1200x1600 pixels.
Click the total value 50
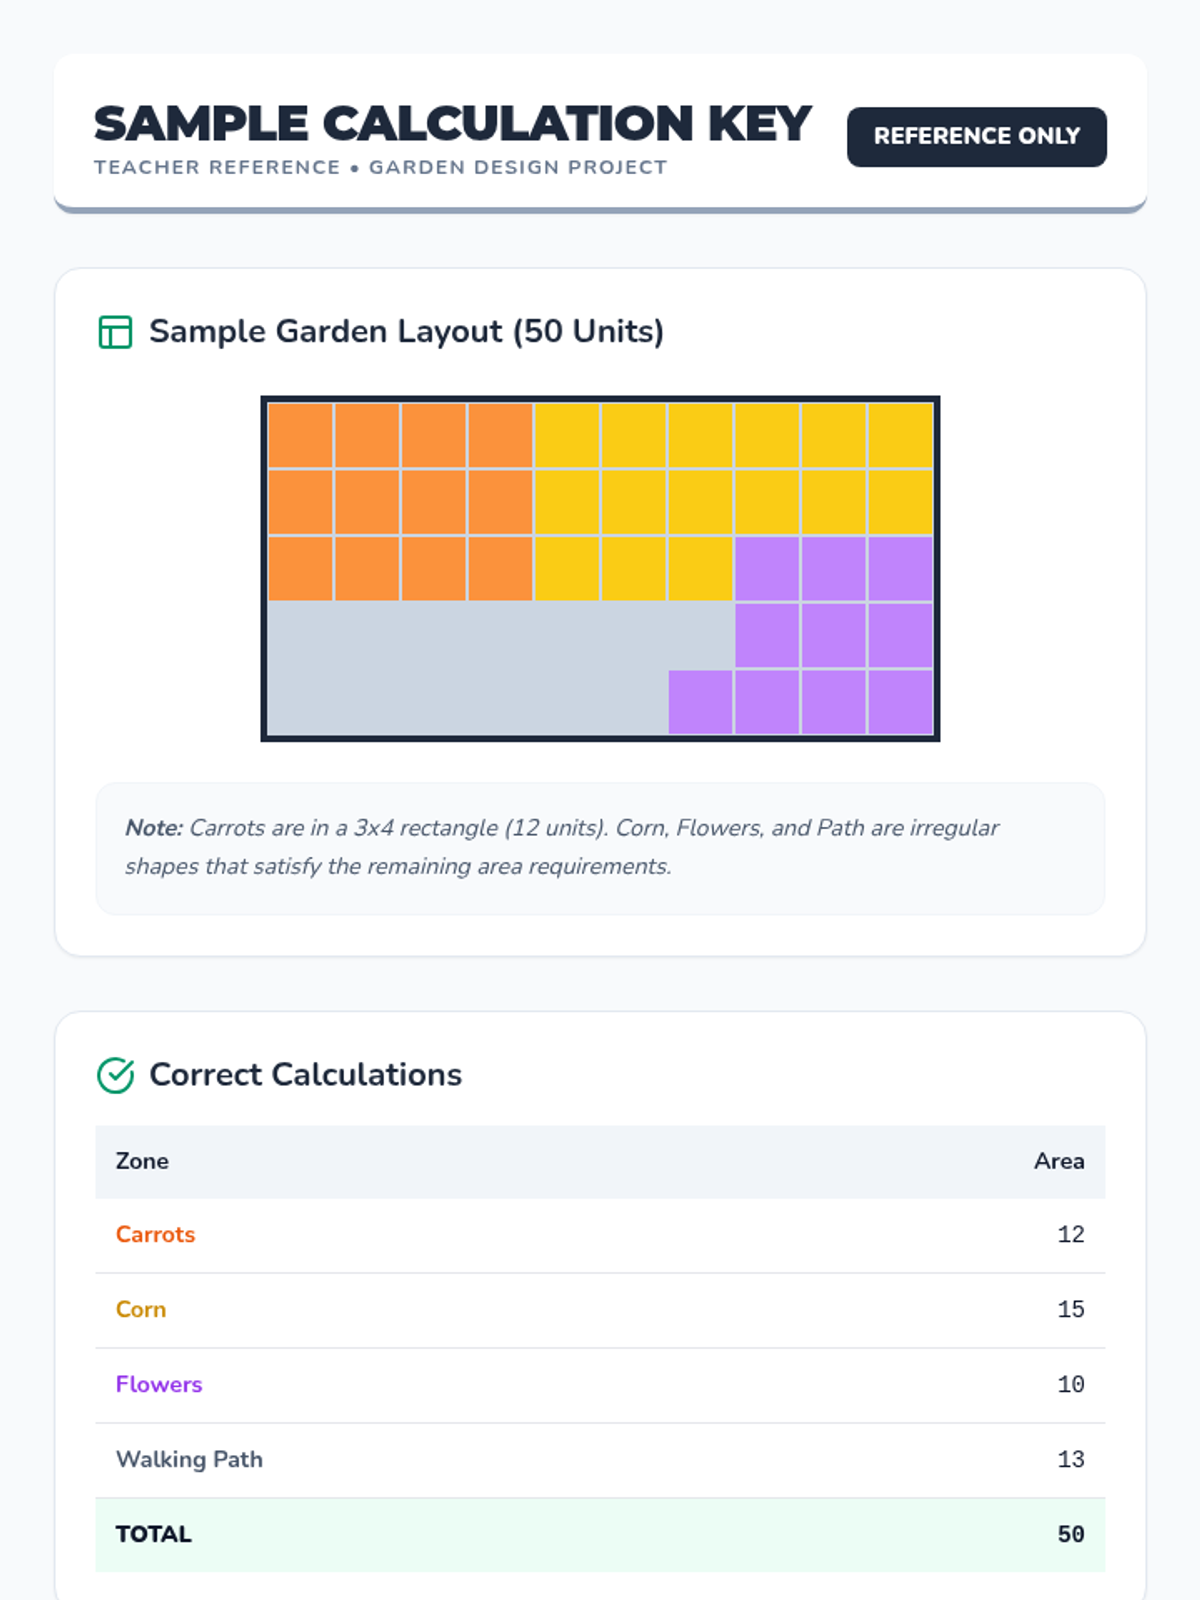[1070, 1535]
